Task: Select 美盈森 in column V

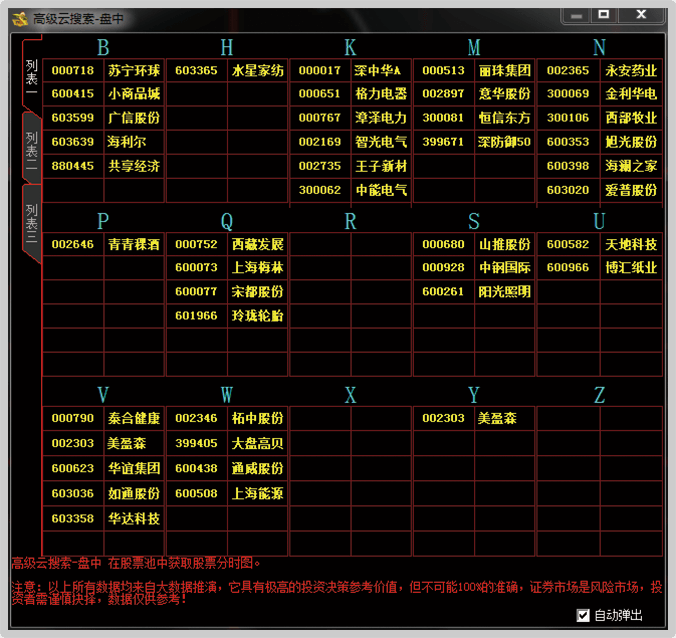Action: point(127,443)
